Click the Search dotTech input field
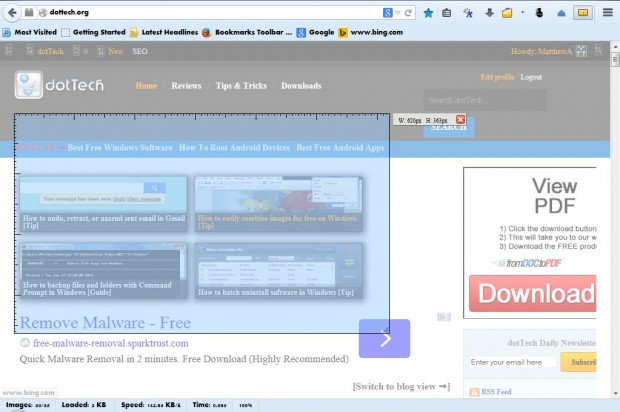 pyautogui.click(x=485, y=100)
